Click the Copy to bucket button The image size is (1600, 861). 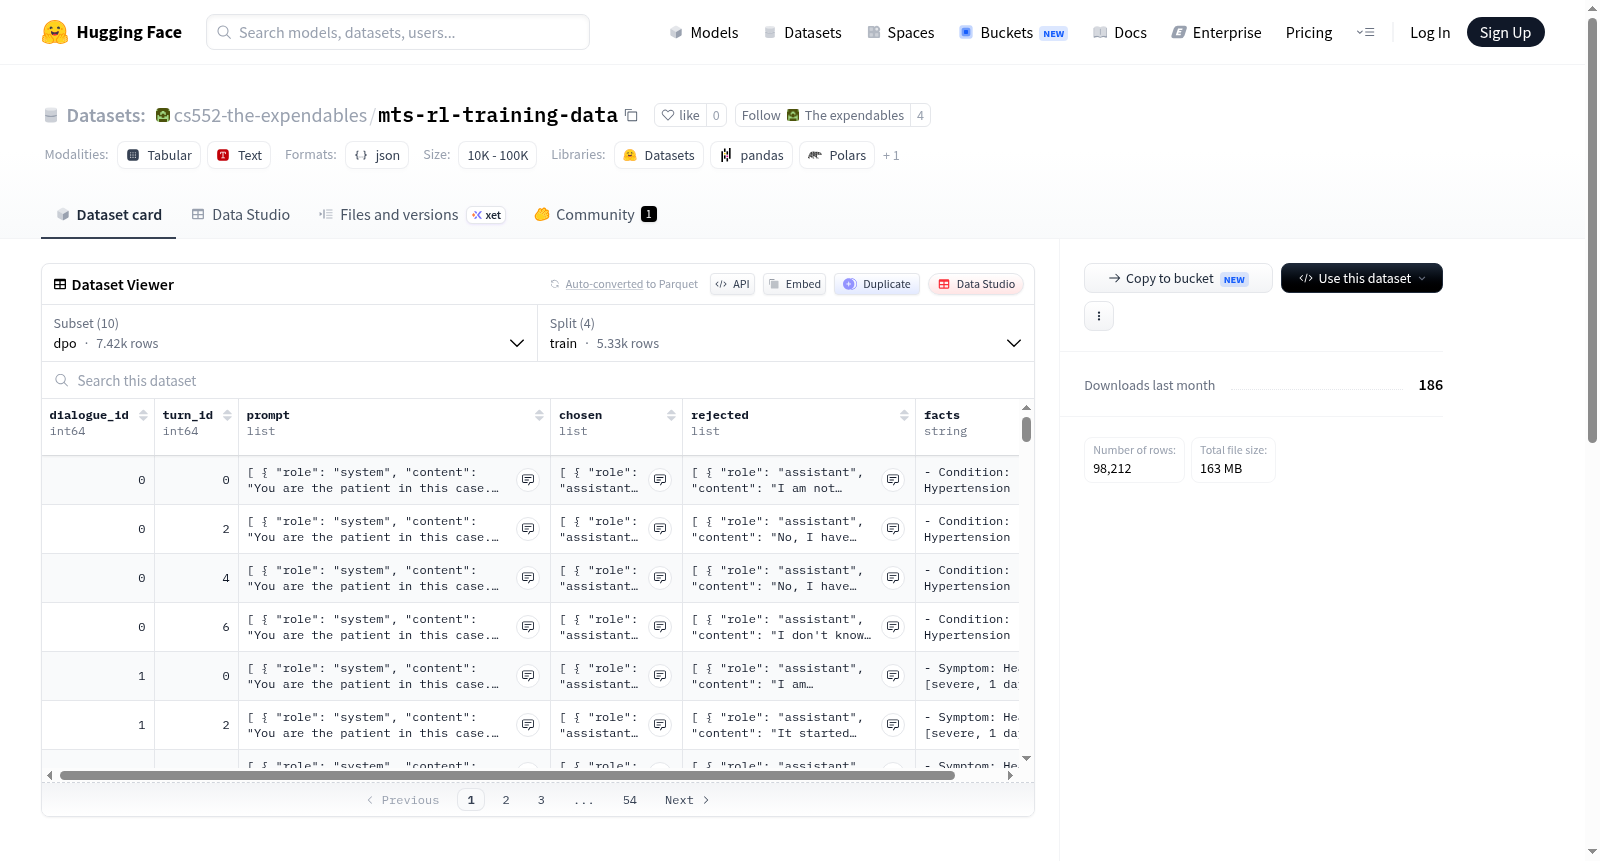[x=1178, y=278]
